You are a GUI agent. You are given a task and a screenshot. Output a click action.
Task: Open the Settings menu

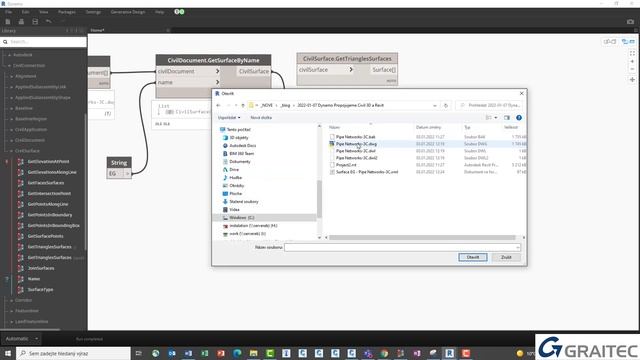coord(93,12)
